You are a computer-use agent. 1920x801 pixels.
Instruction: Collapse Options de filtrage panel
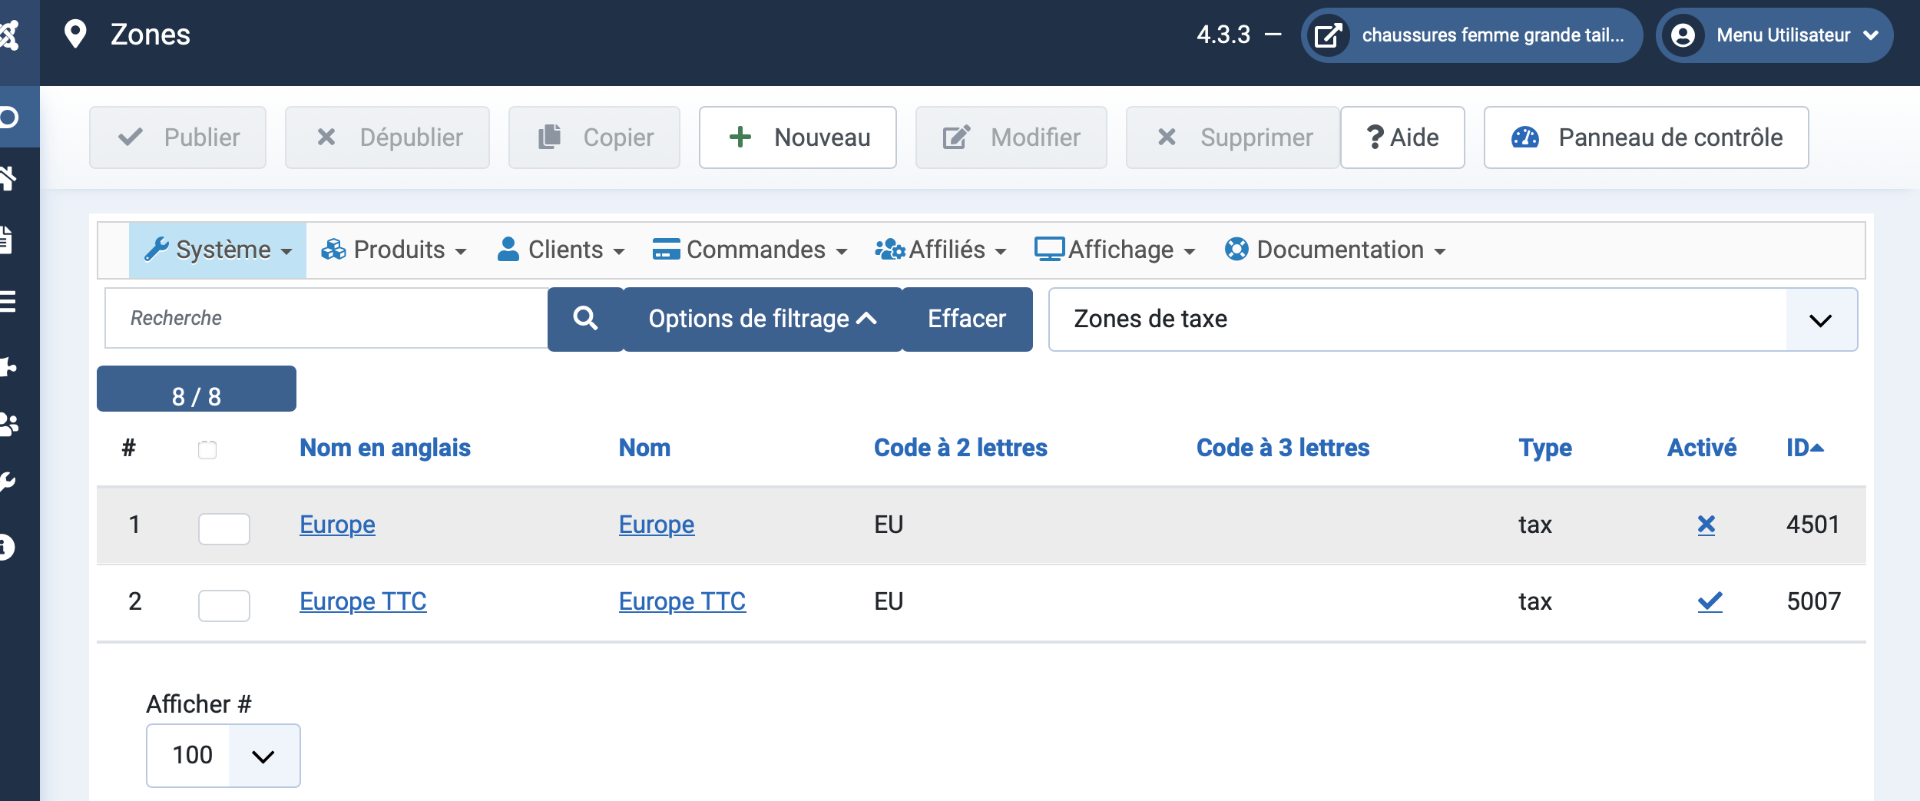(x=762, y=319)
